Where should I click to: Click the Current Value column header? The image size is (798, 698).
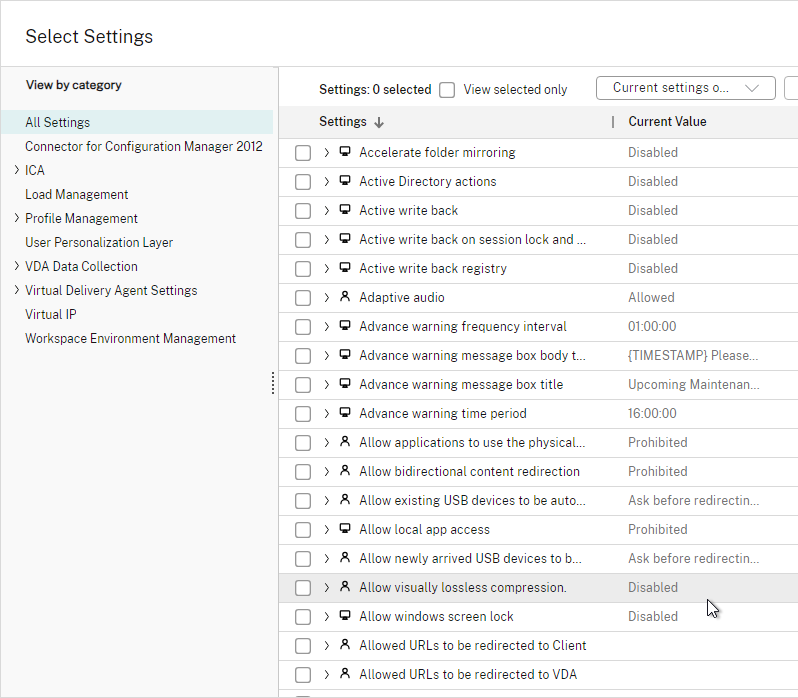coord(667,122)
